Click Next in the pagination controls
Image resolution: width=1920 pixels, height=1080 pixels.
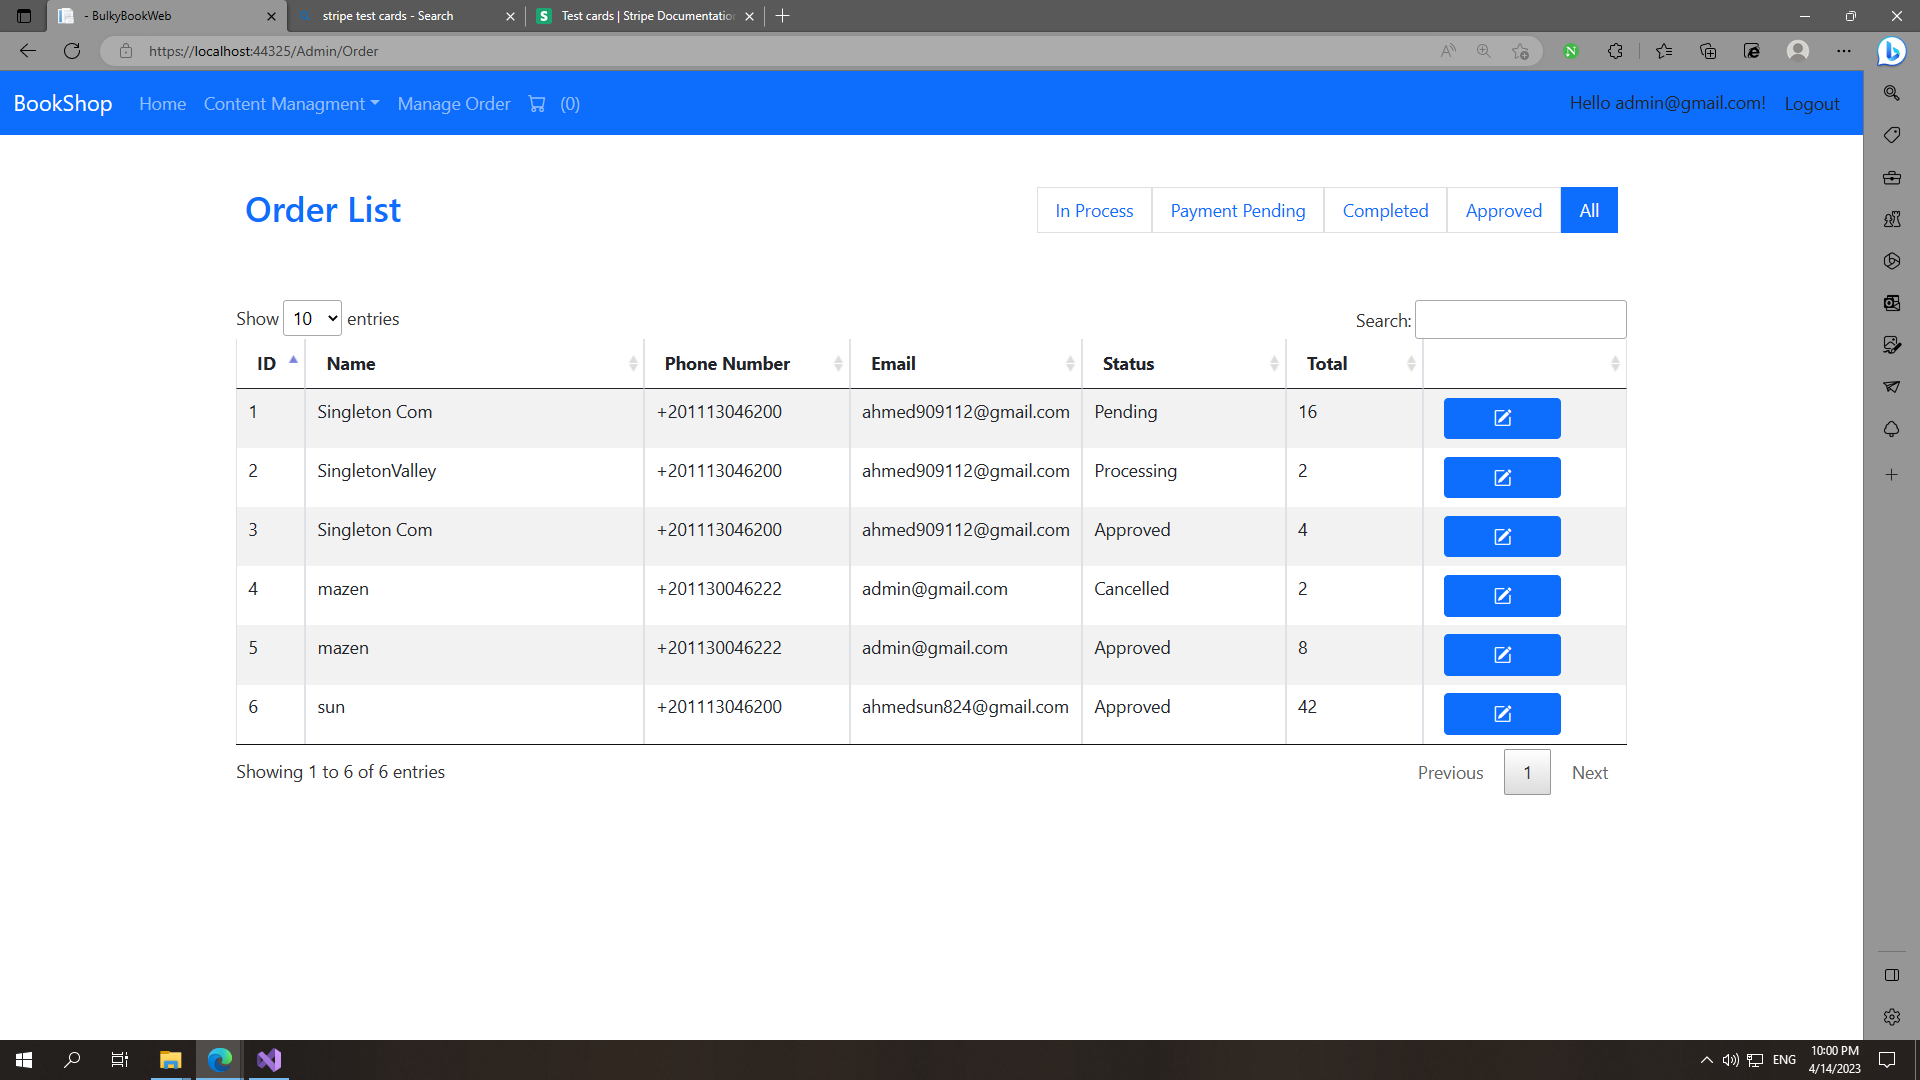coord(1590,772)
